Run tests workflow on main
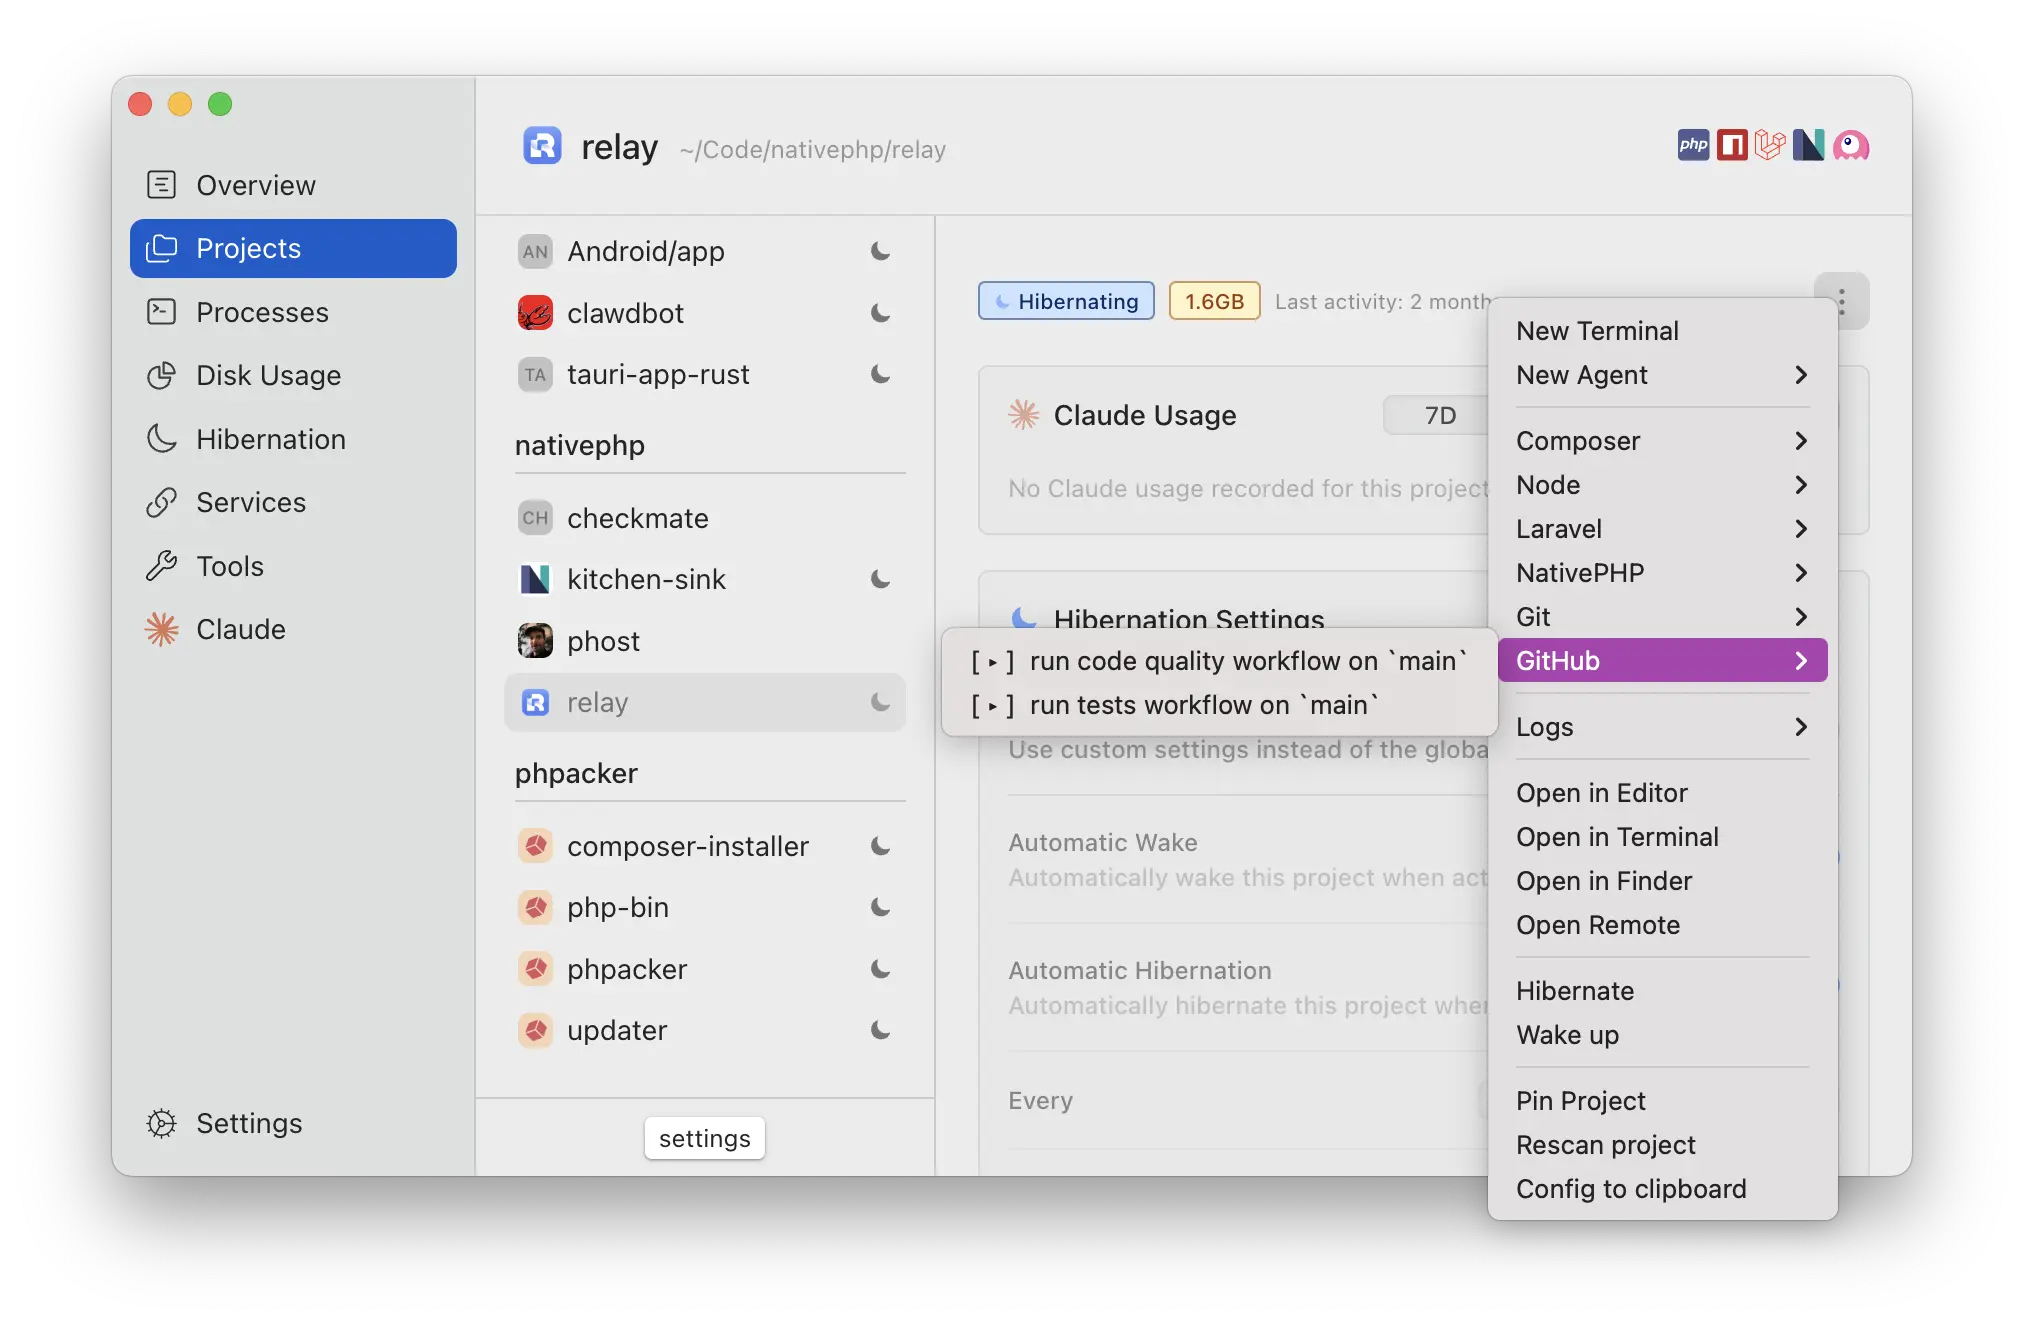The image size is (2024, 1324). (x=1220, y=705)
